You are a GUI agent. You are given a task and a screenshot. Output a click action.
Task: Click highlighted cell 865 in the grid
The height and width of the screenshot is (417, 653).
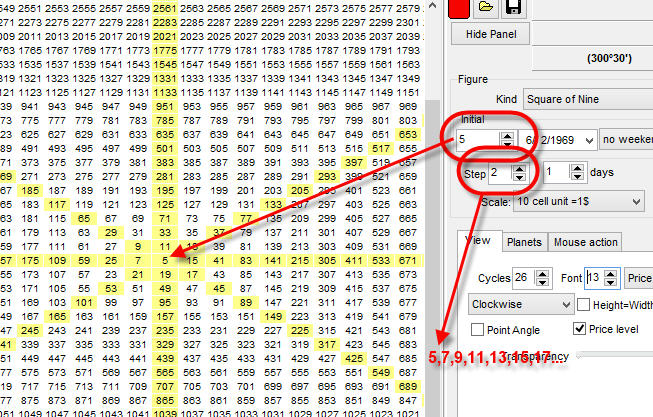165,401
